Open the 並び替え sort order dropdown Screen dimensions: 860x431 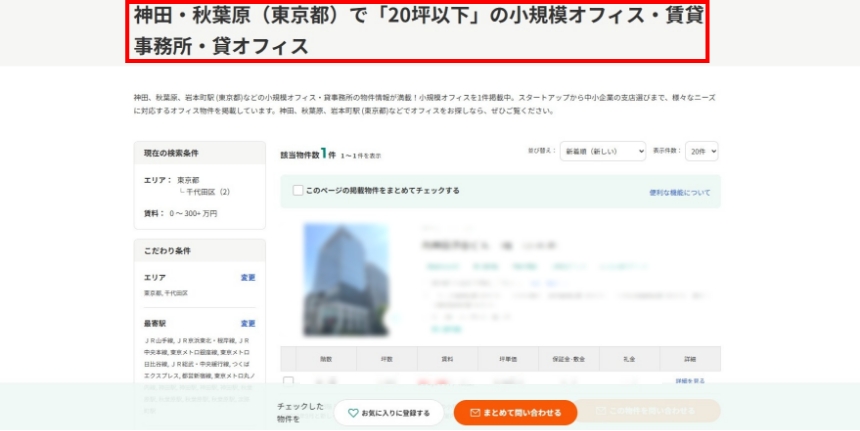pyautogui.click(x=602, y=151)
